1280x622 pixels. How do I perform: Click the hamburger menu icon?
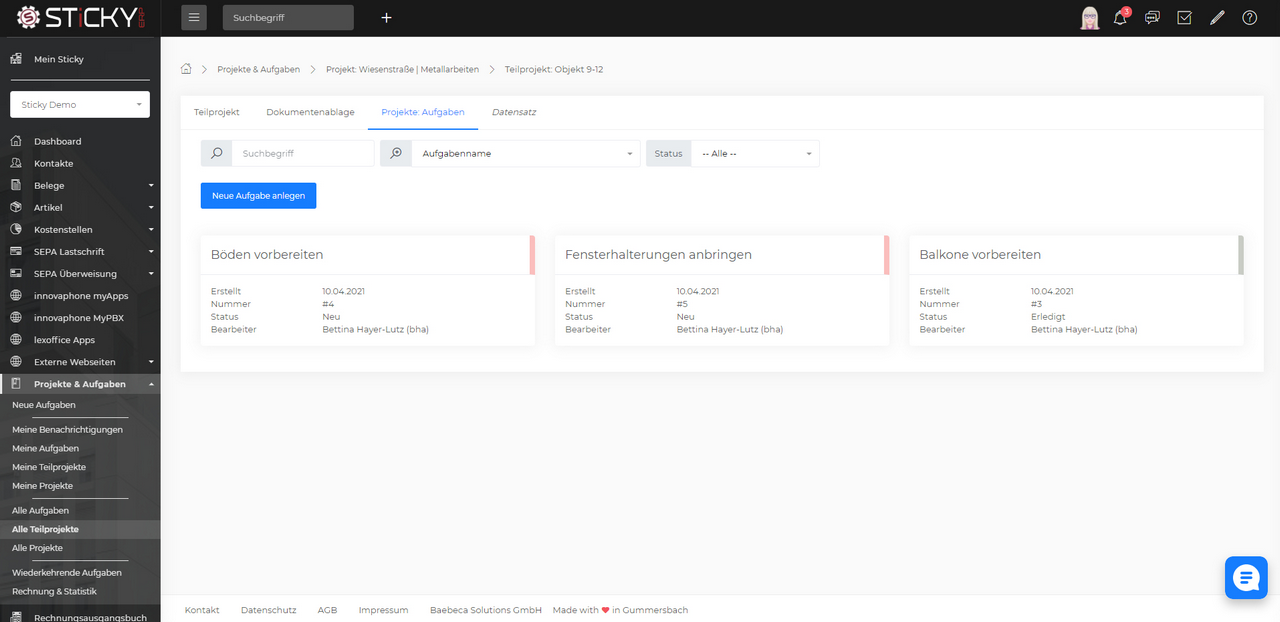coord(194,17)
